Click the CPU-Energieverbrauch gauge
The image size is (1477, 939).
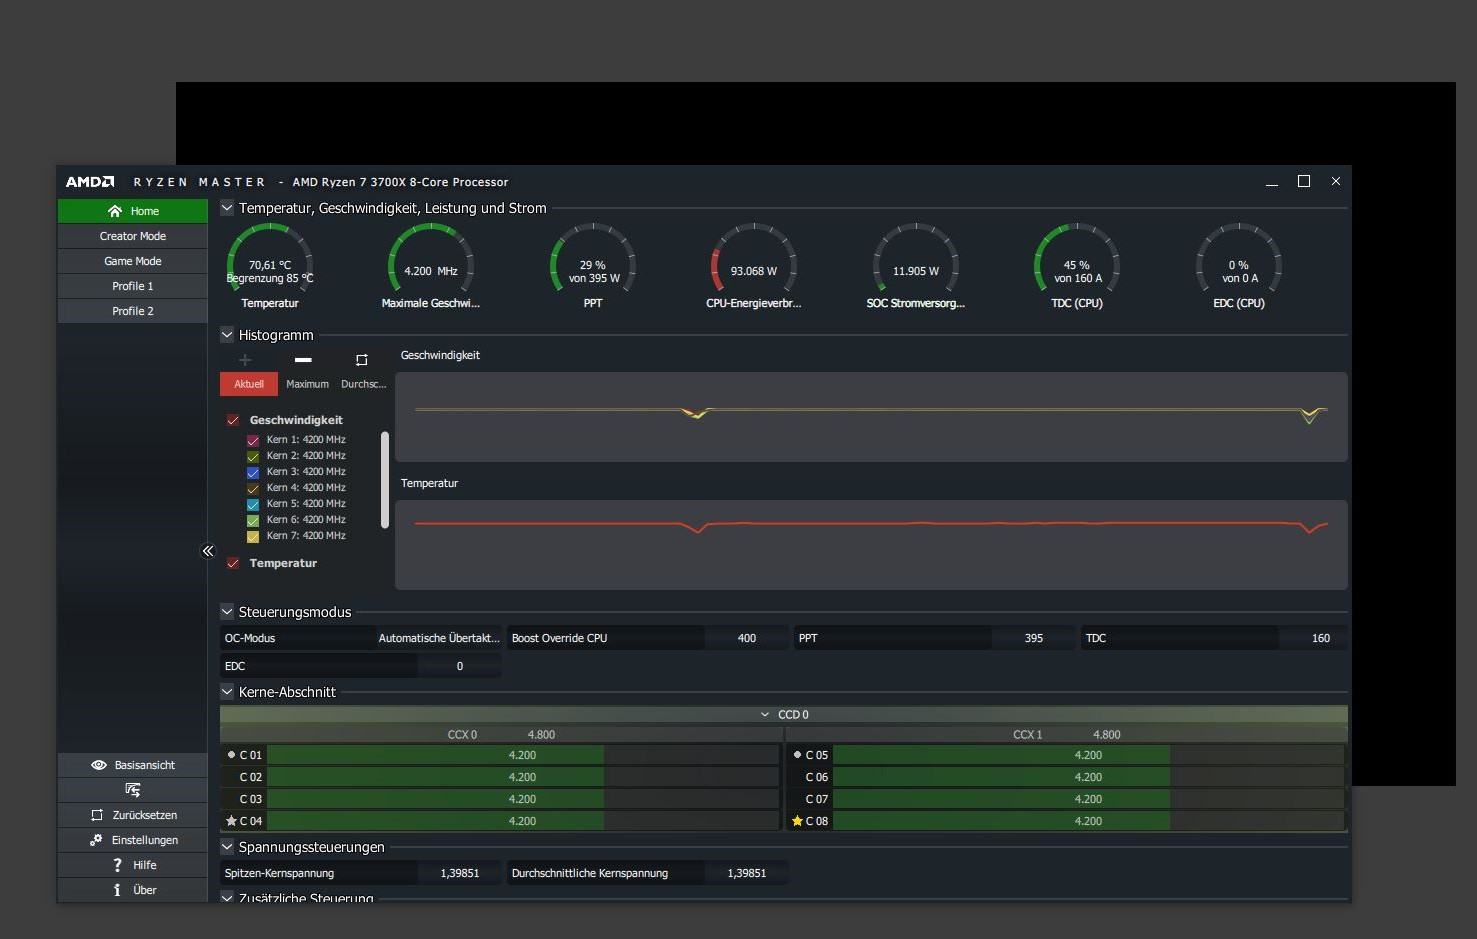(754, 261)
